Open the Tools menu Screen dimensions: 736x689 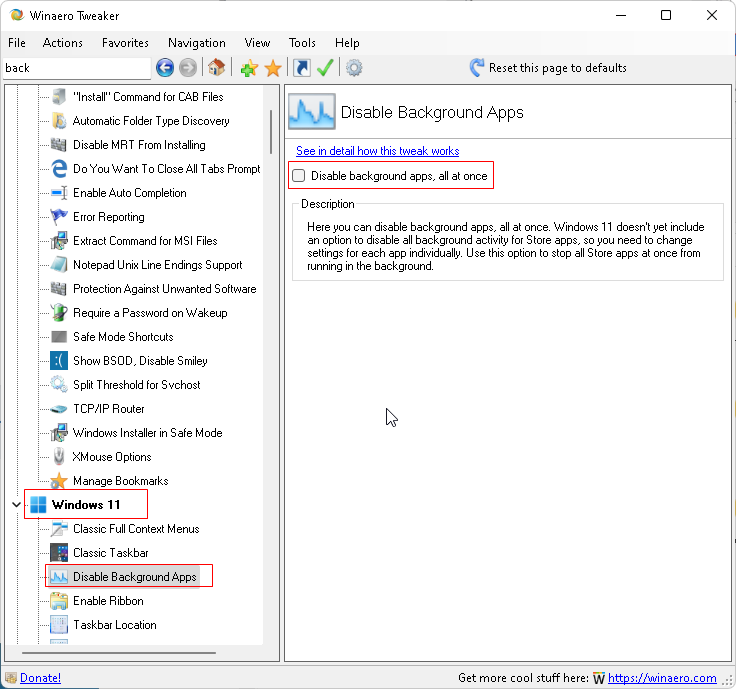pos(302,43)
